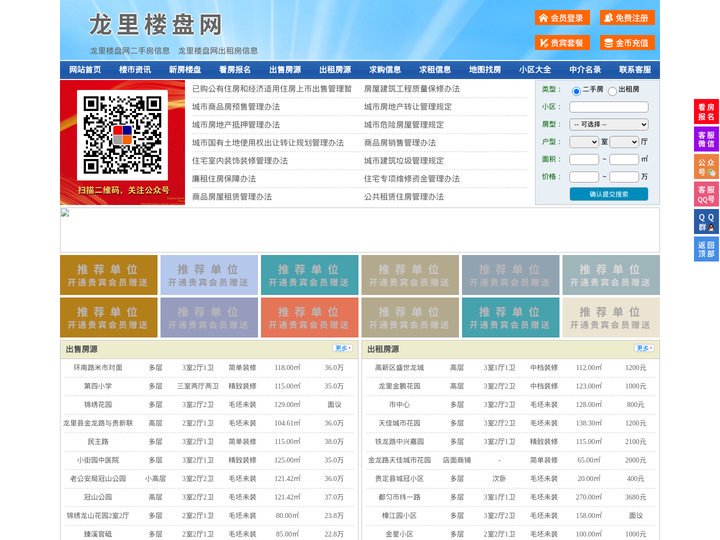This screenshot has height=540, width=720.
Task: Open 出售房源 navigation item
Action: 285,70
